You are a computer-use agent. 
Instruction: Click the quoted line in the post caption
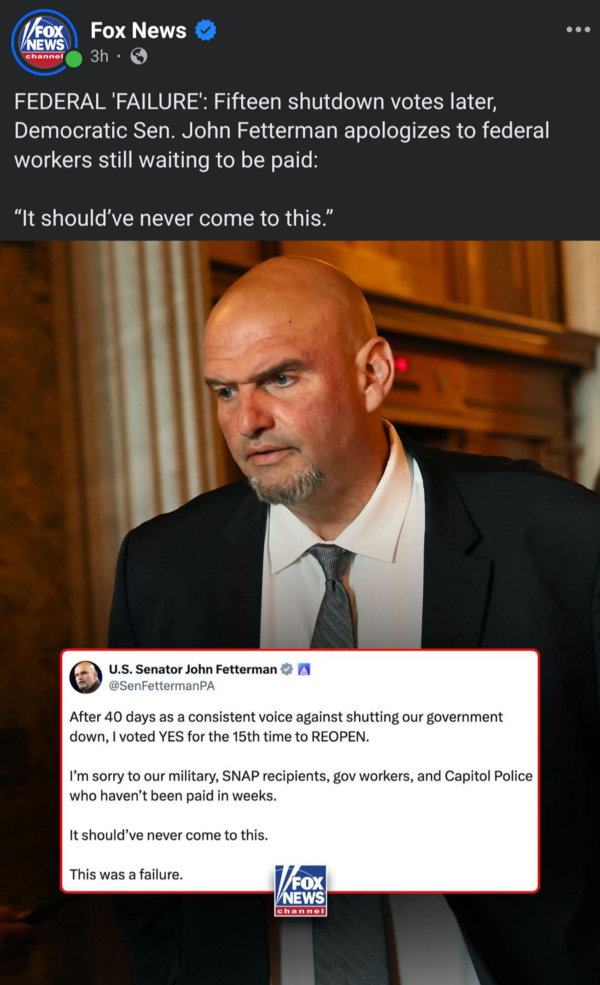tap(173, 219)
